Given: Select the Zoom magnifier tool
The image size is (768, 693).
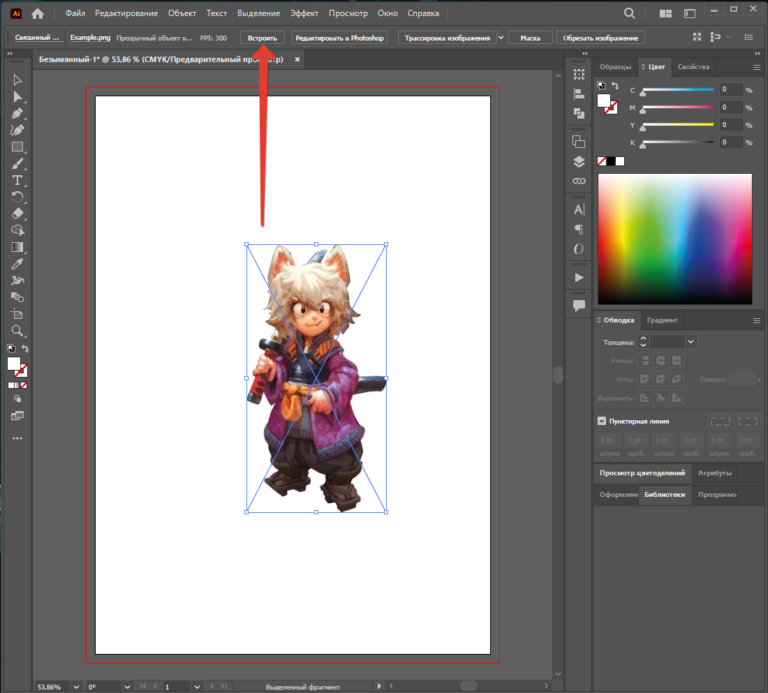Looking at the screenshot, I should tap(17, 330).
